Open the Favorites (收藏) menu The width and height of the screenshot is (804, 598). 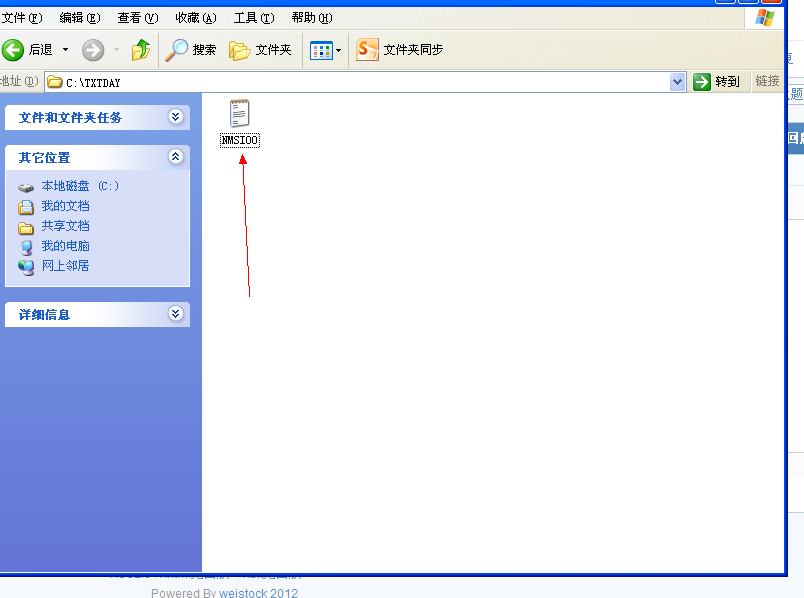click(x=196, y=18)
